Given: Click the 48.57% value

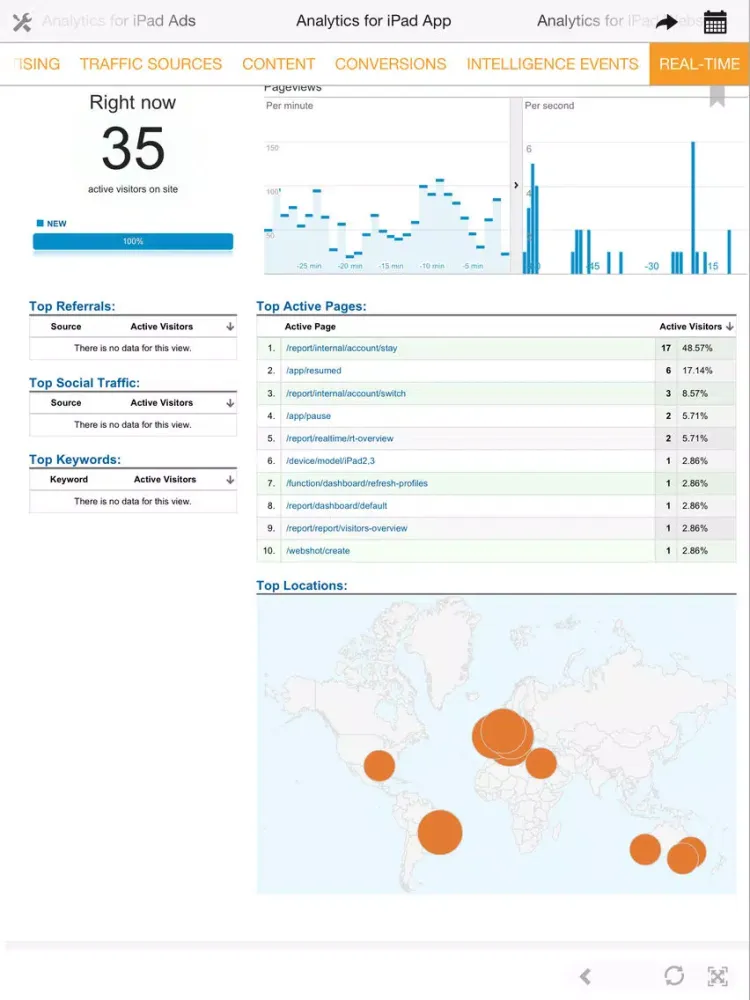Looking at the screenshot, I should 697,348.
